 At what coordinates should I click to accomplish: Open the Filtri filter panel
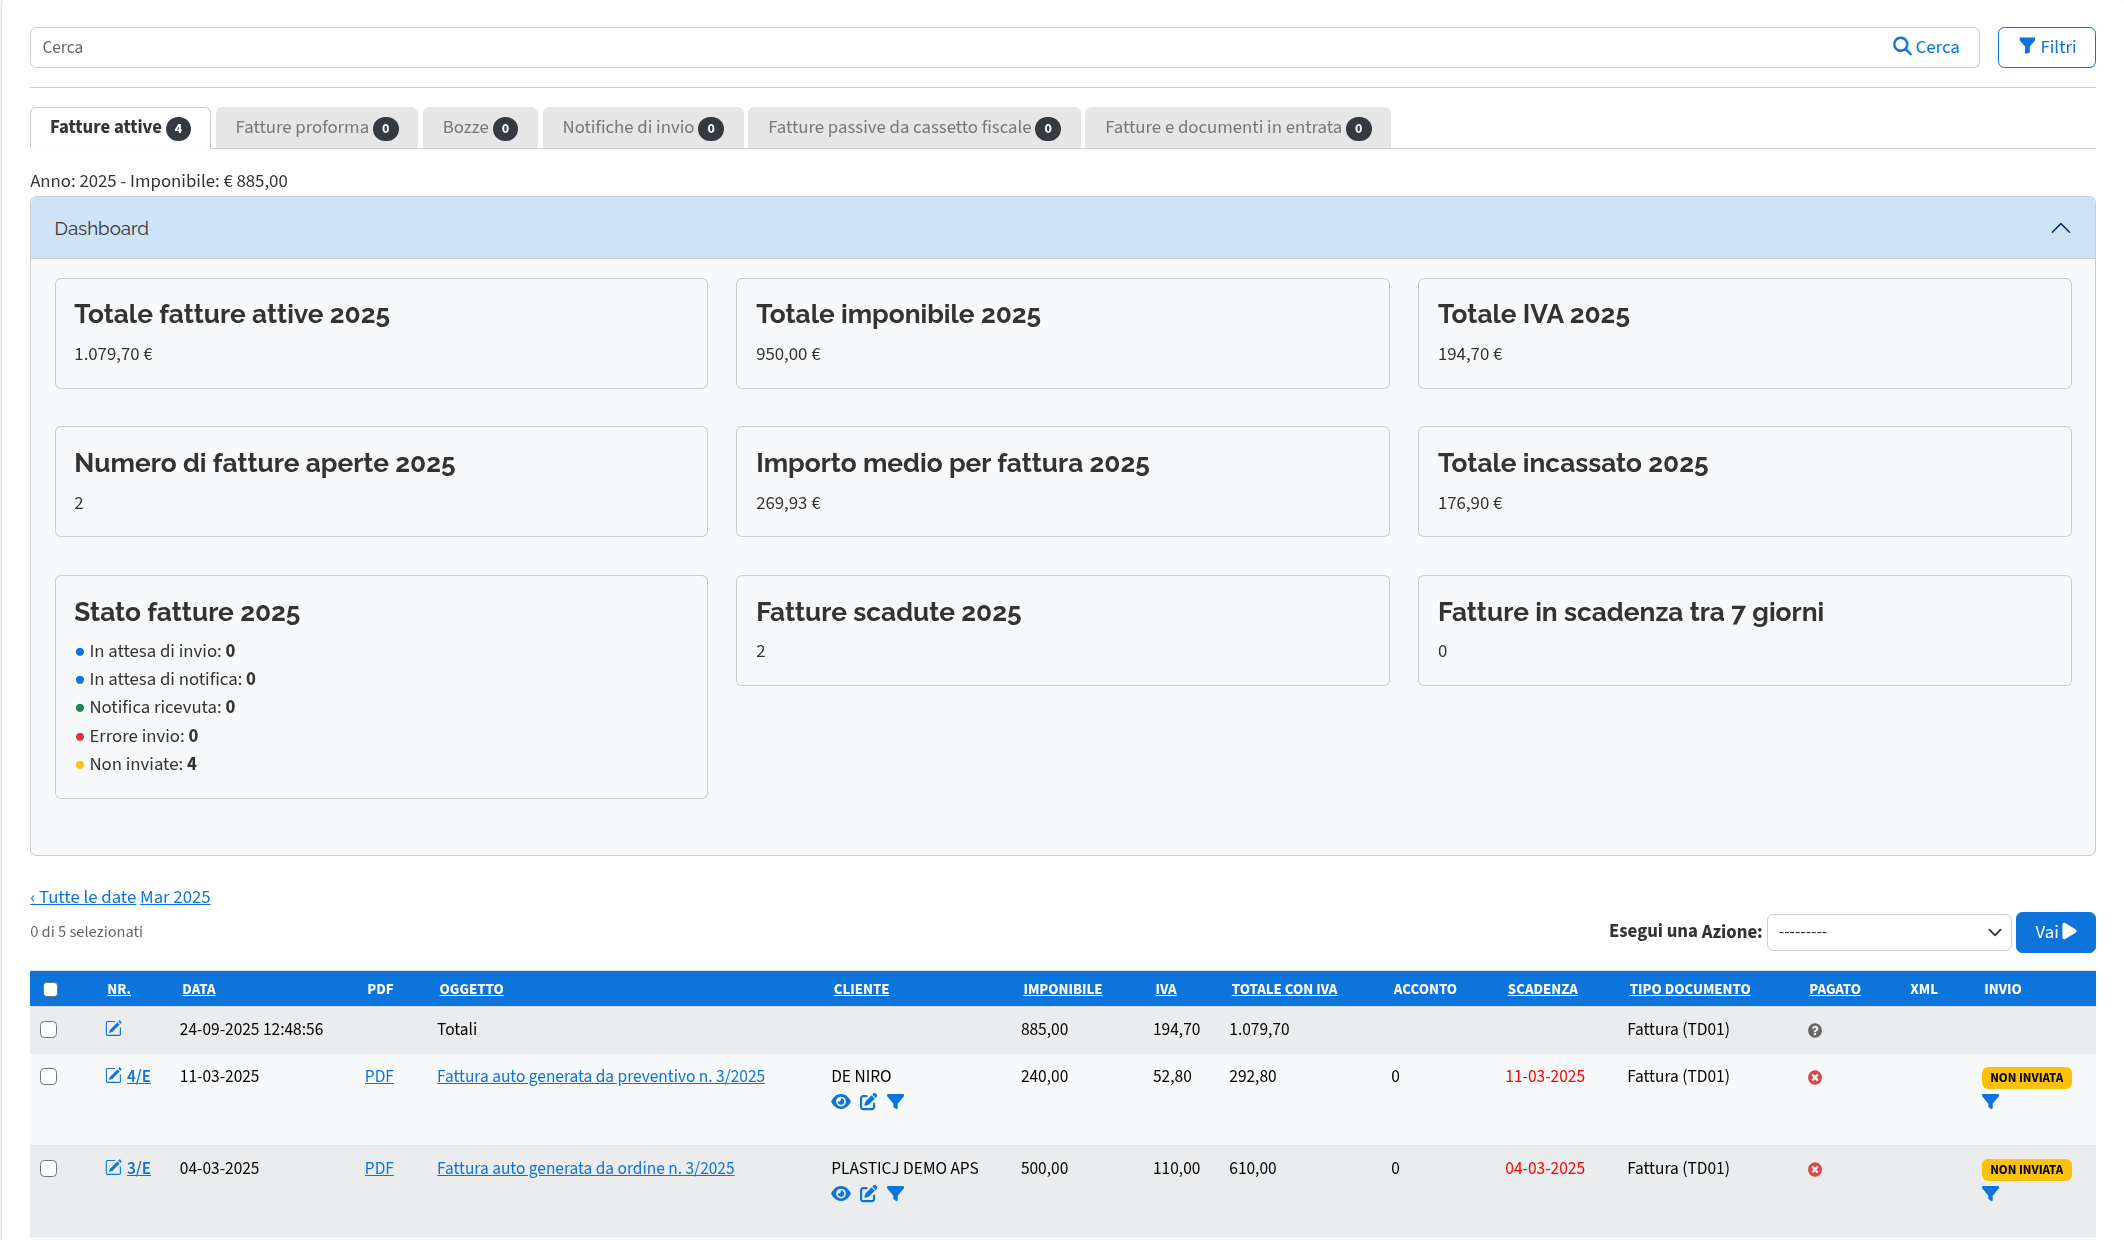click(x=2046, y=47)
